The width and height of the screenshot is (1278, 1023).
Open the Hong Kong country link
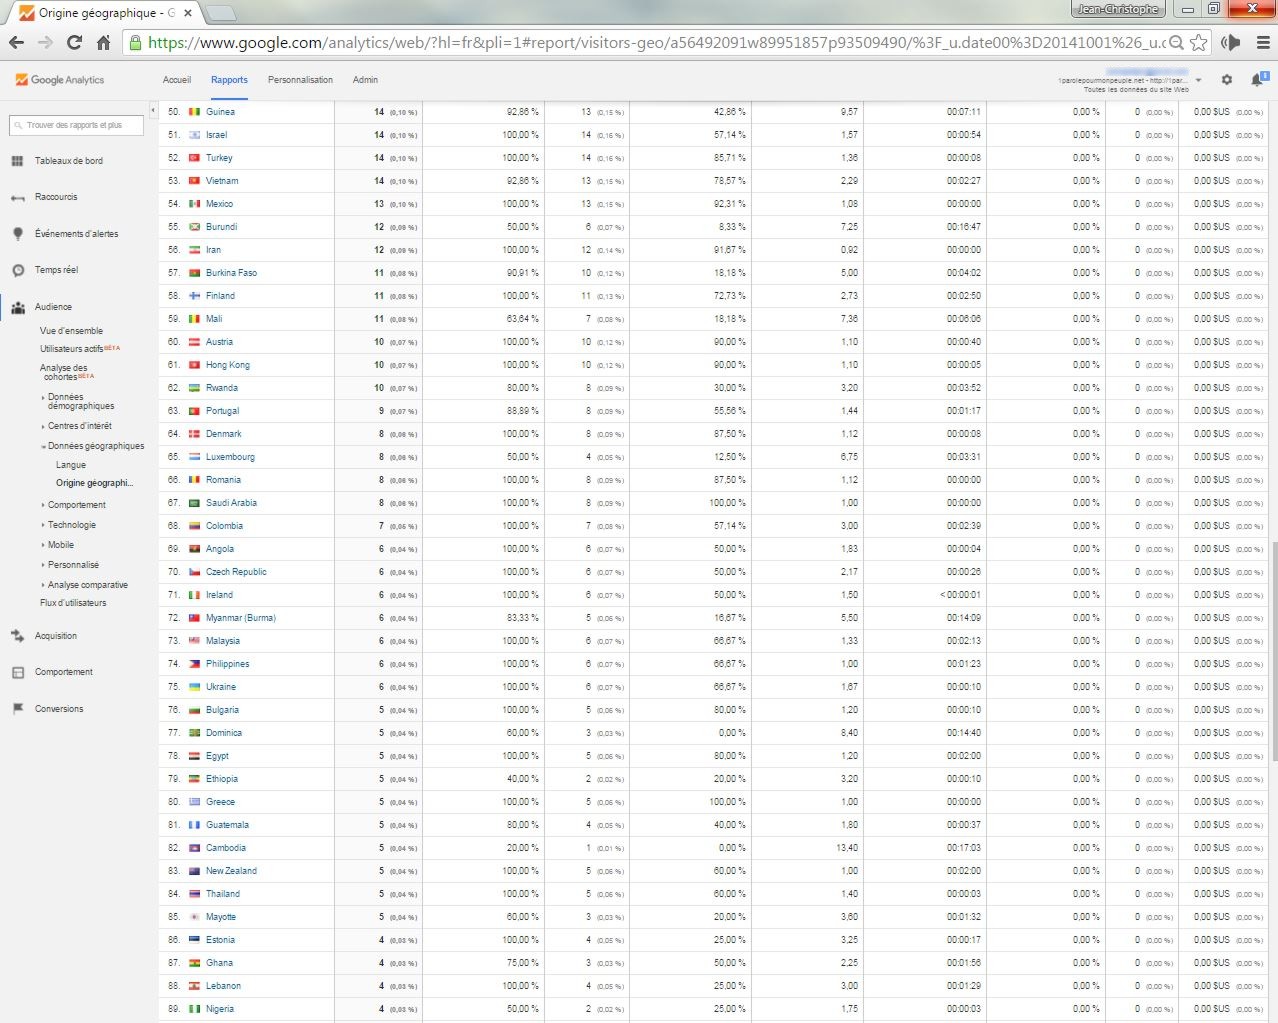click(x=228, y=365)
